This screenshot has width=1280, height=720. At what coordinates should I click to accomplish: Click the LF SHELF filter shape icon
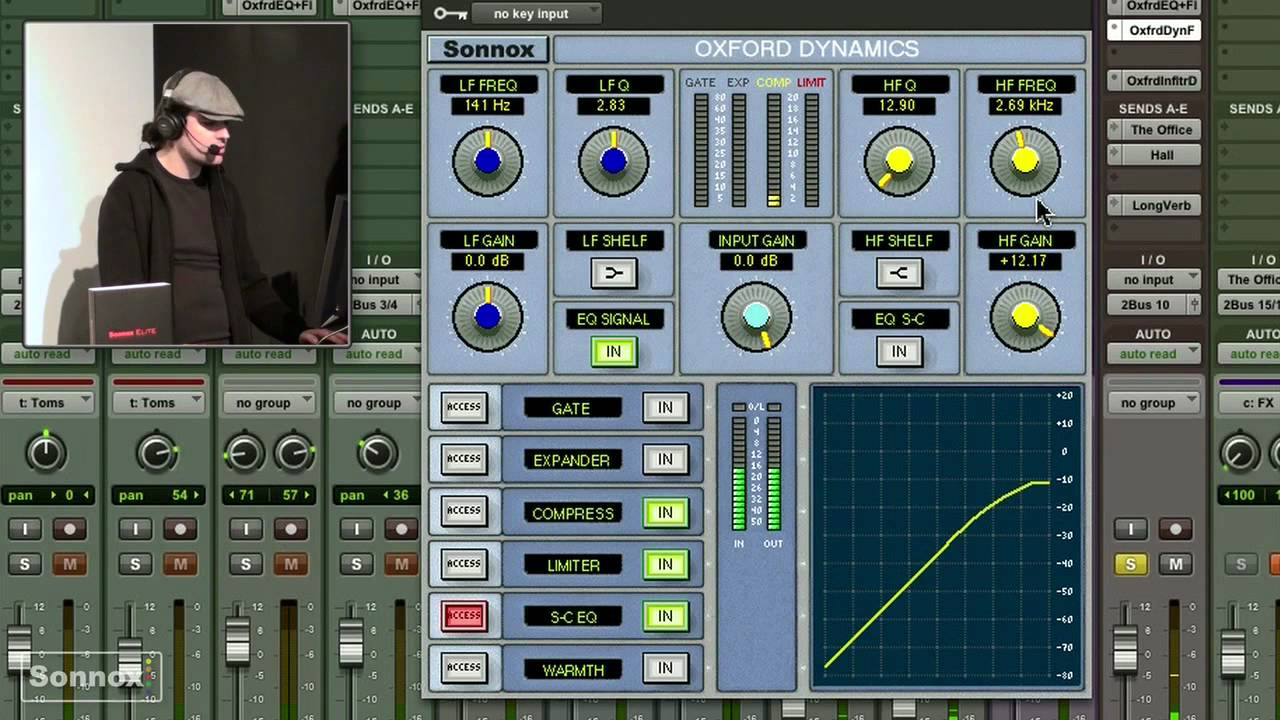tap(613, 272)
